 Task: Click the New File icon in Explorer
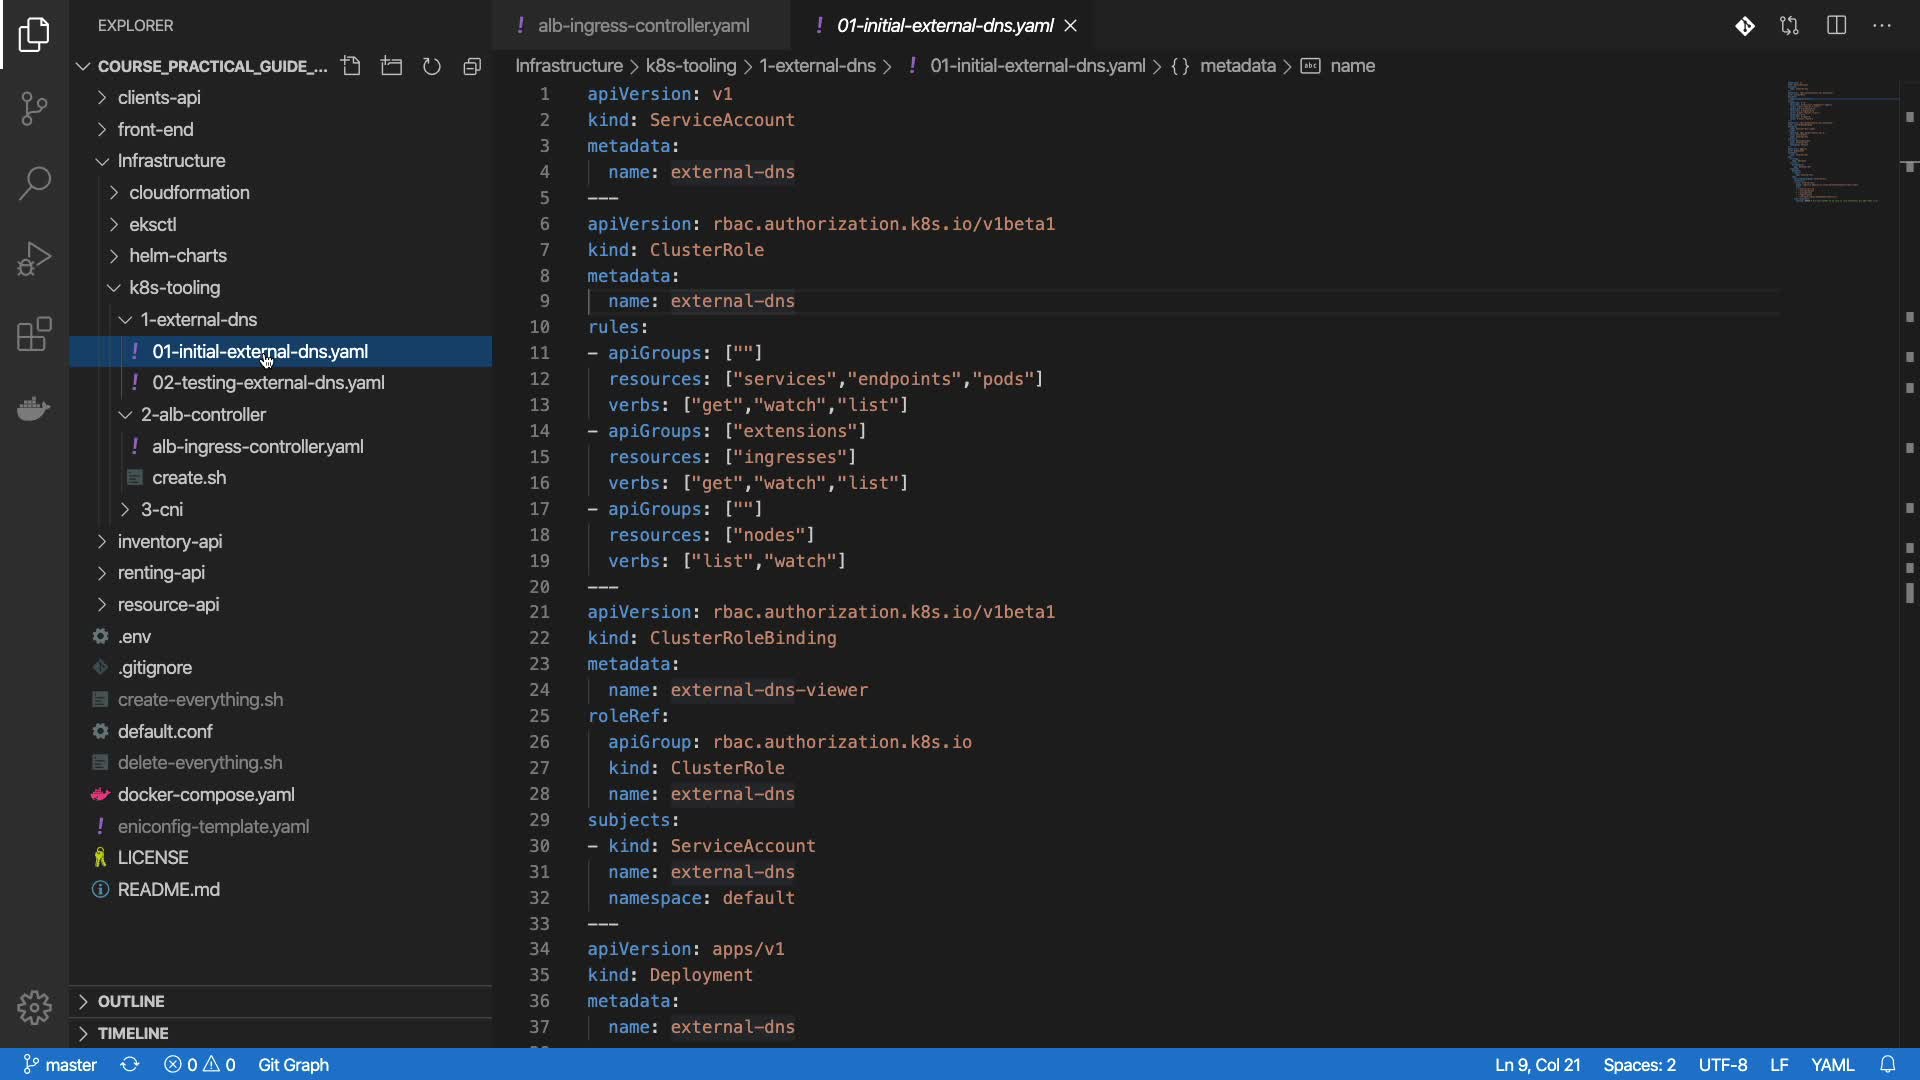click(351, 66)
